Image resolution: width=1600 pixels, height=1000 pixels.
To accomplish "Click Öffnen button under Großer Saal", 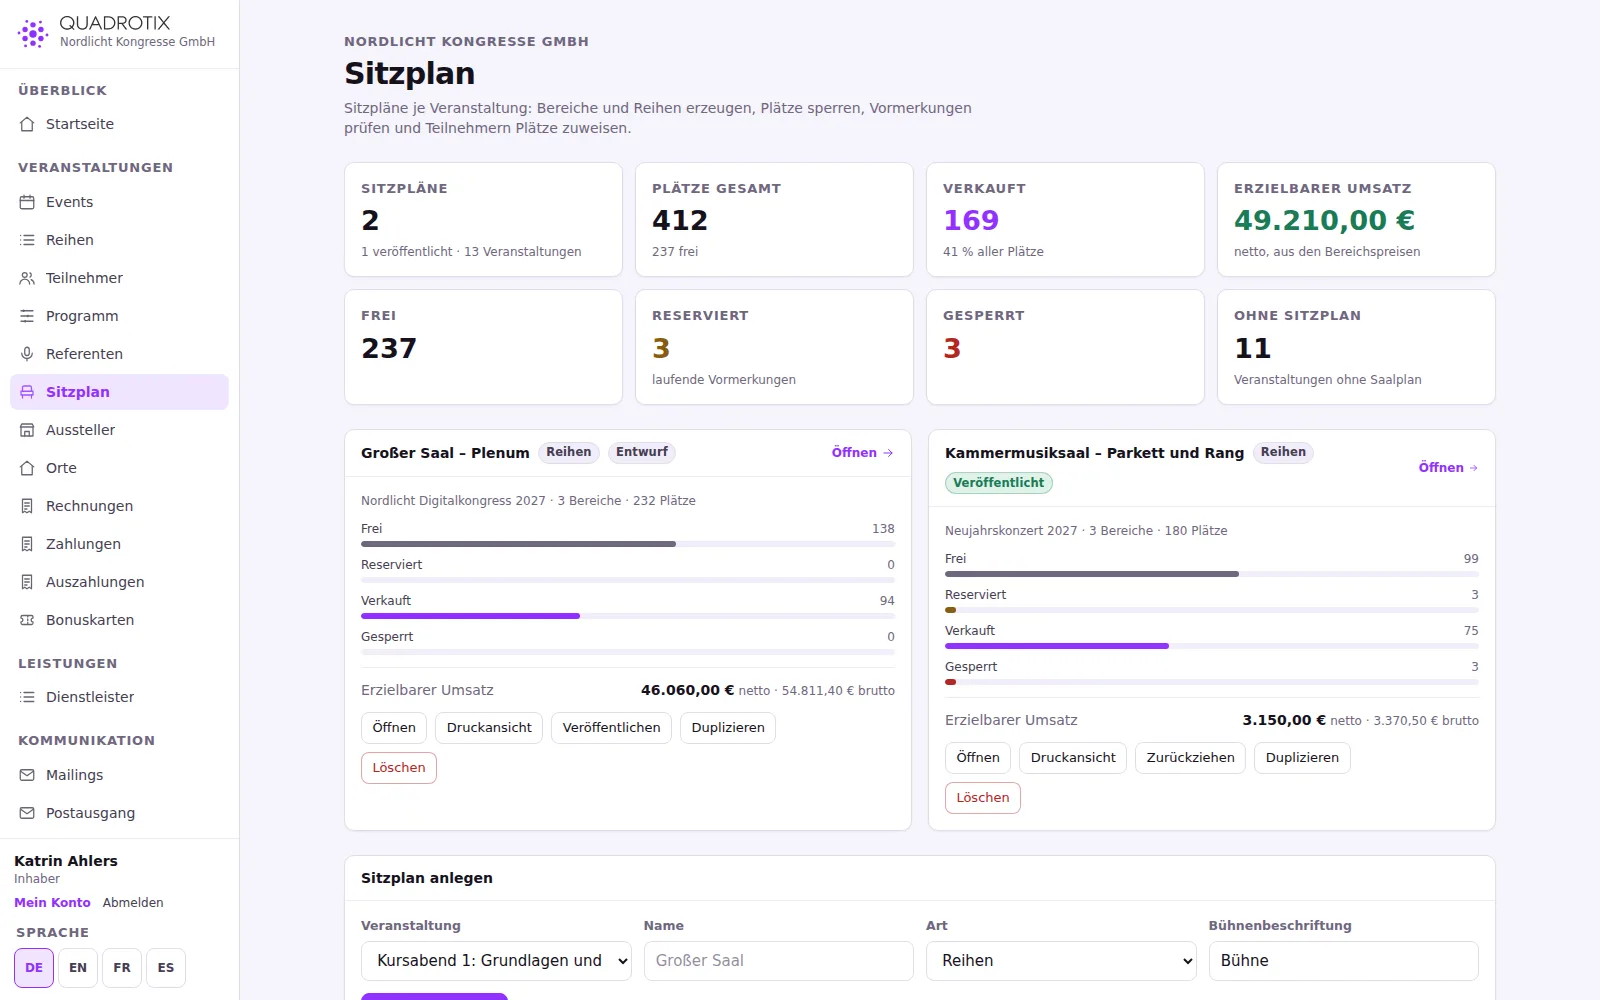I will click(394, 728).
